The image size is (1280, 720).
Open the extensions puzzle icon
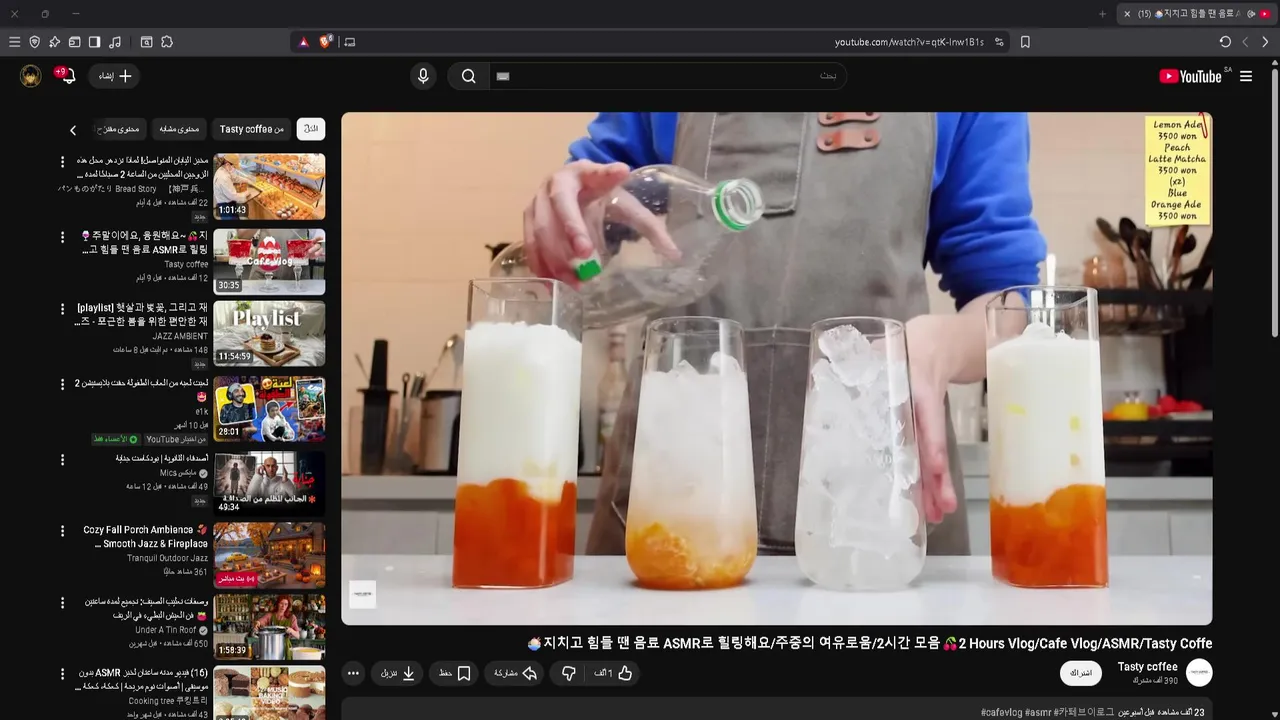click(x=167, y=42)
